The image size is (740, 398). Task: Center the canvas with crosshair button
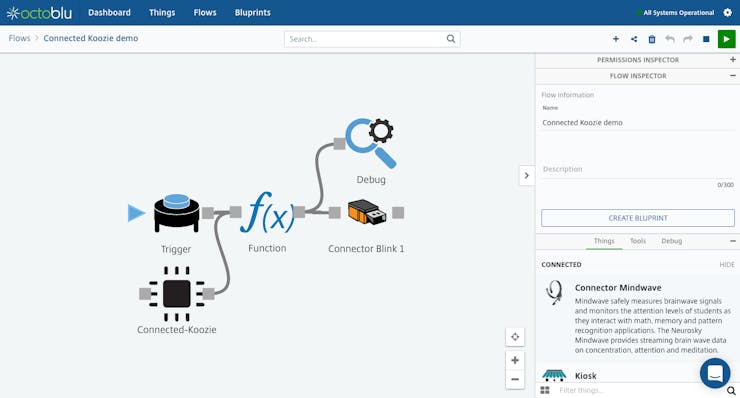coord(515,337)
